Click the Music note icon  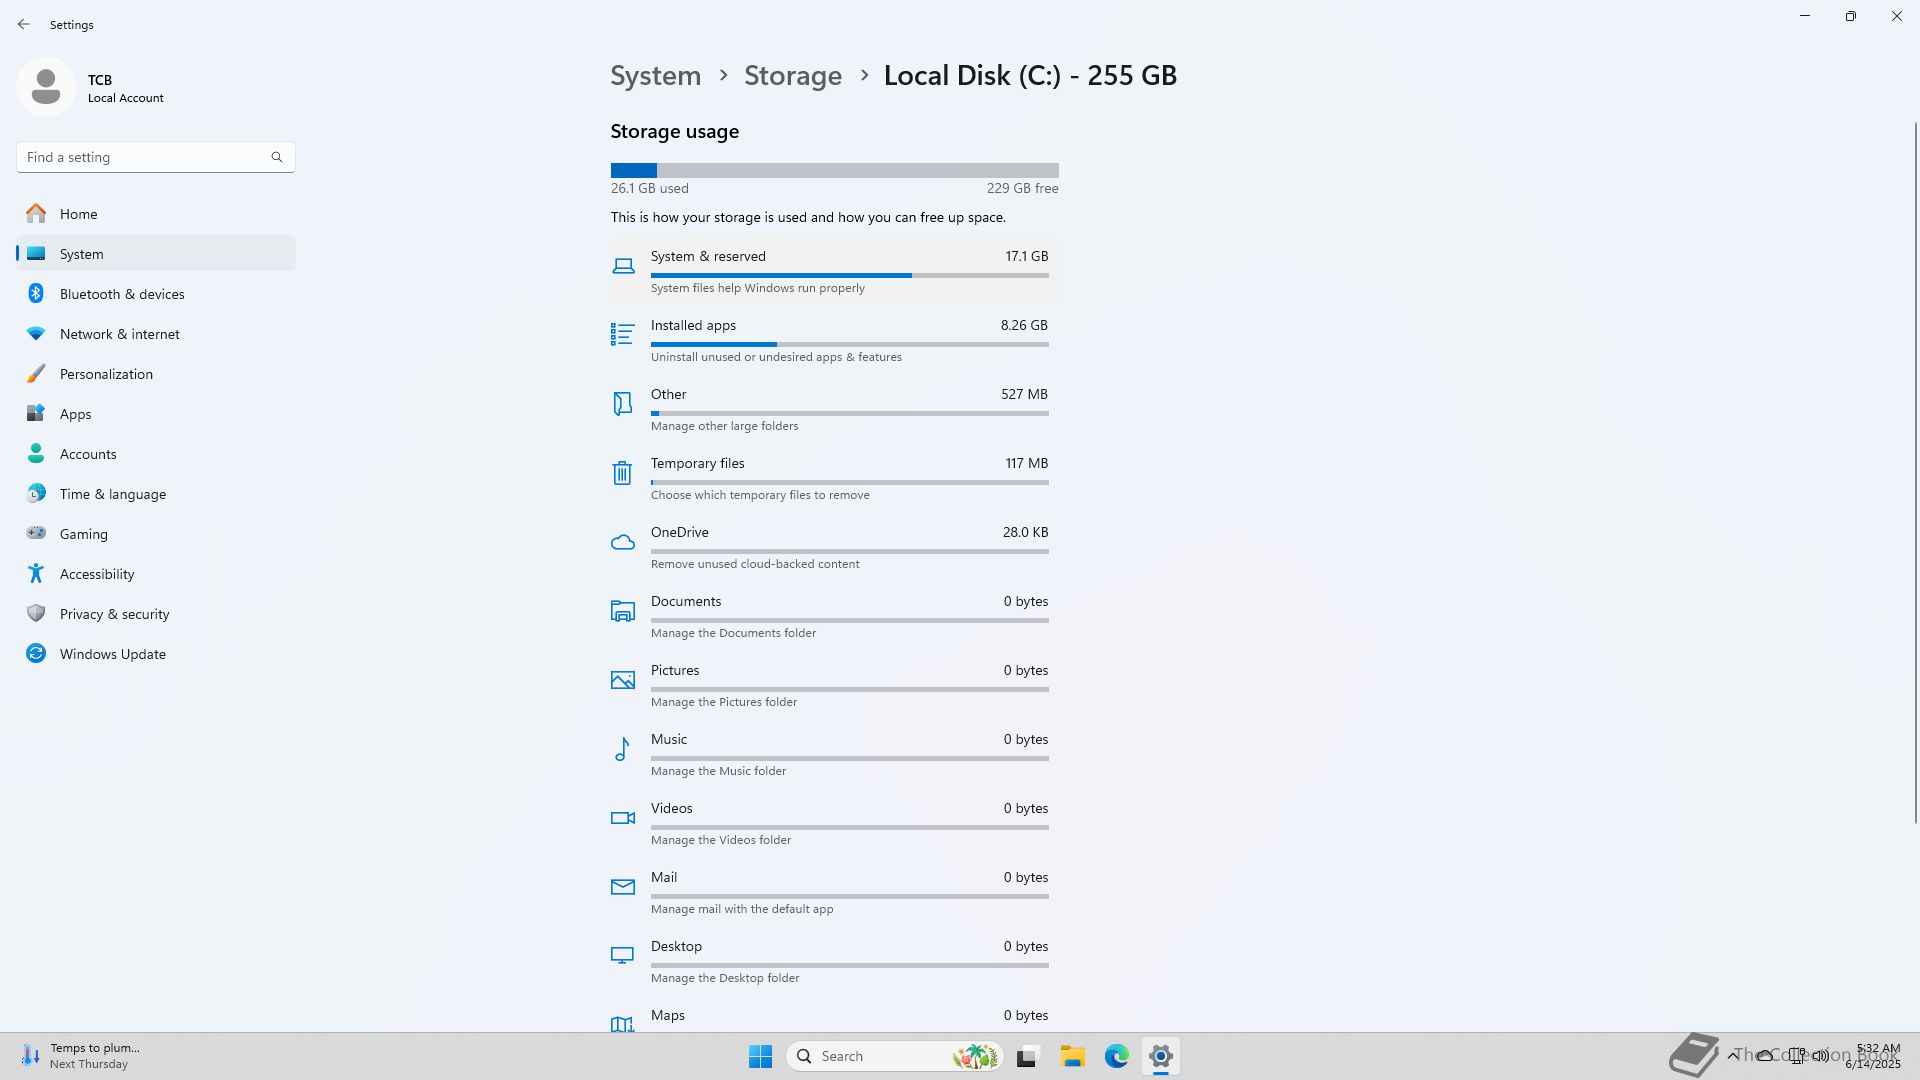tap(622, 749)
